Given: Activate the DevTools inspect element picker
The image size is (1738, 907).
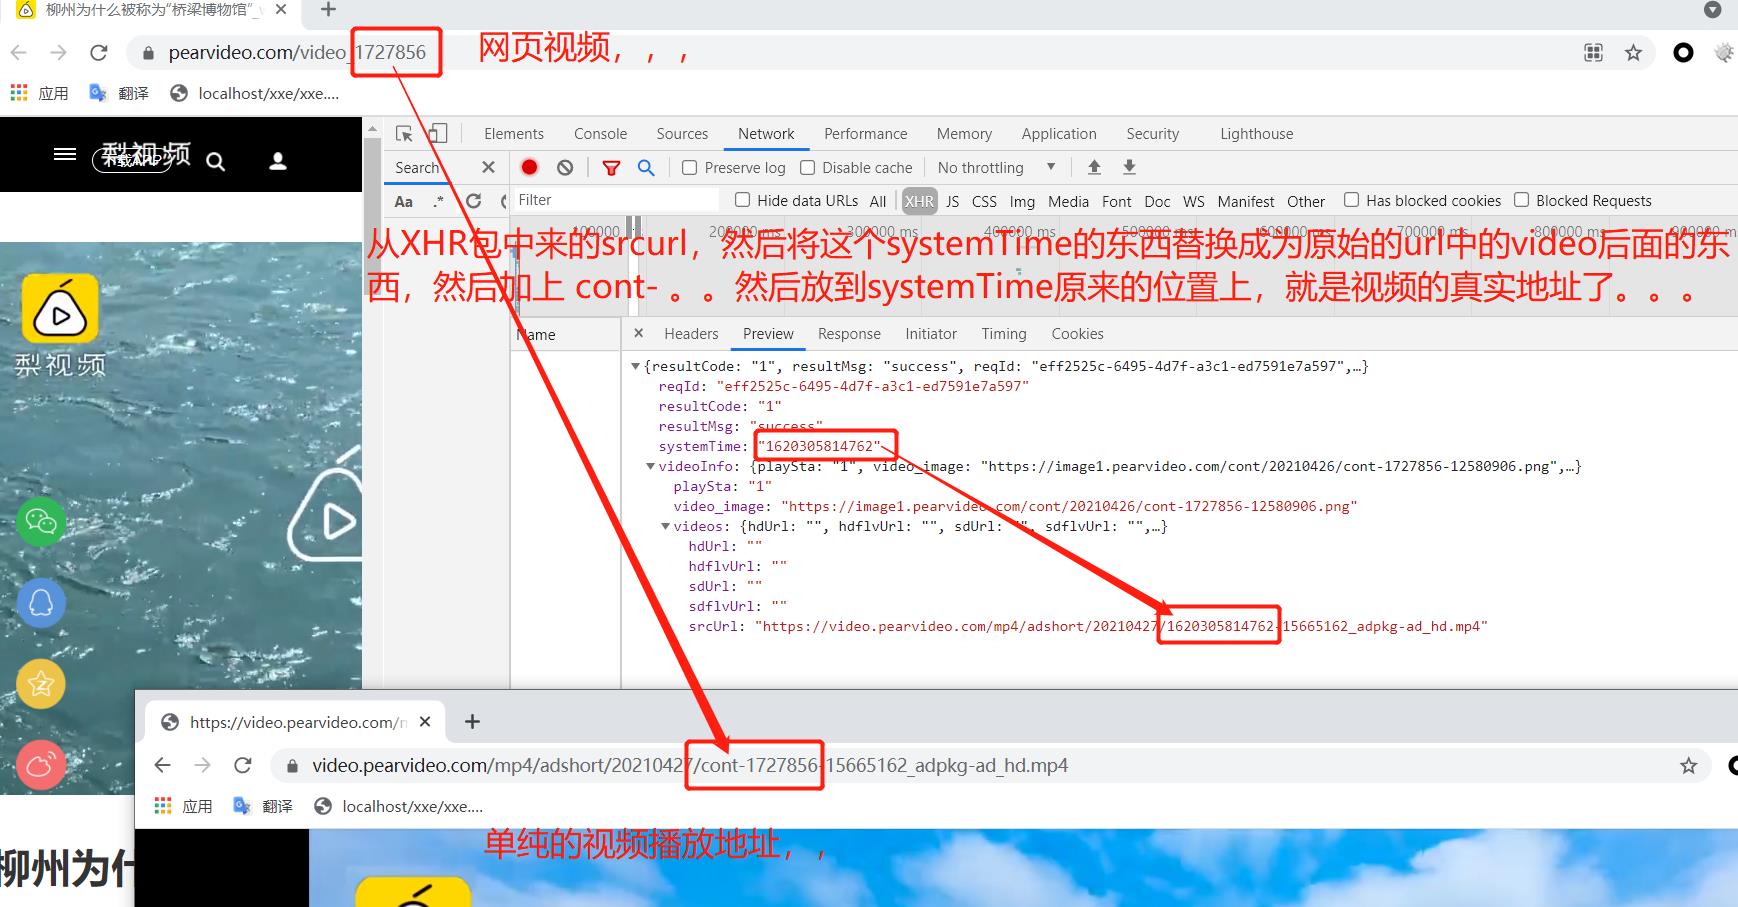Looking at the screenshot, I should (x=404, y=134).
